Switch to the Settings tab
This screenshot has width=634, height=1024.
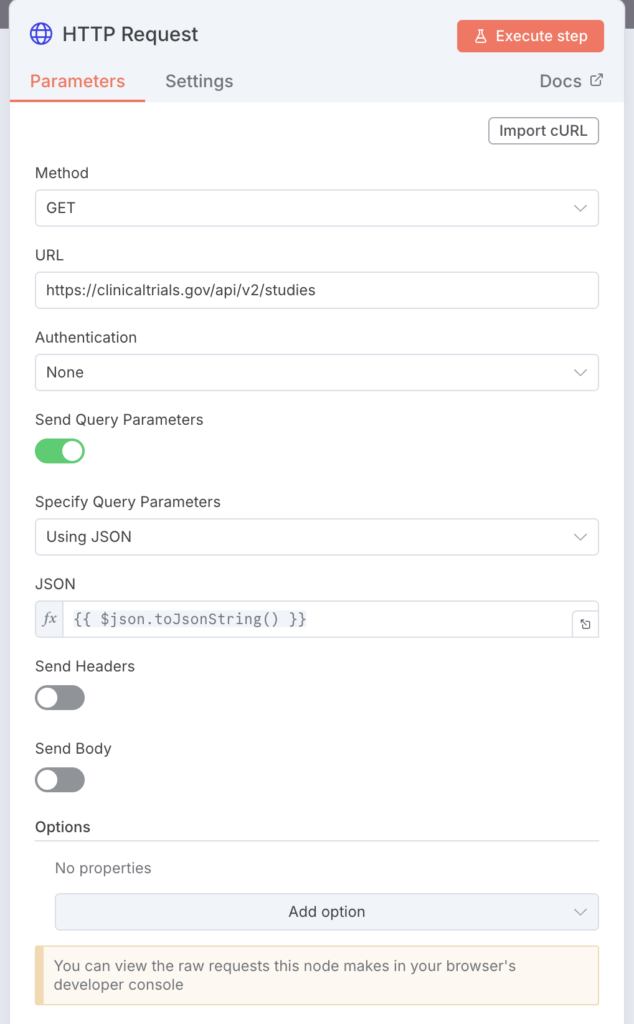tap(199, 81)
